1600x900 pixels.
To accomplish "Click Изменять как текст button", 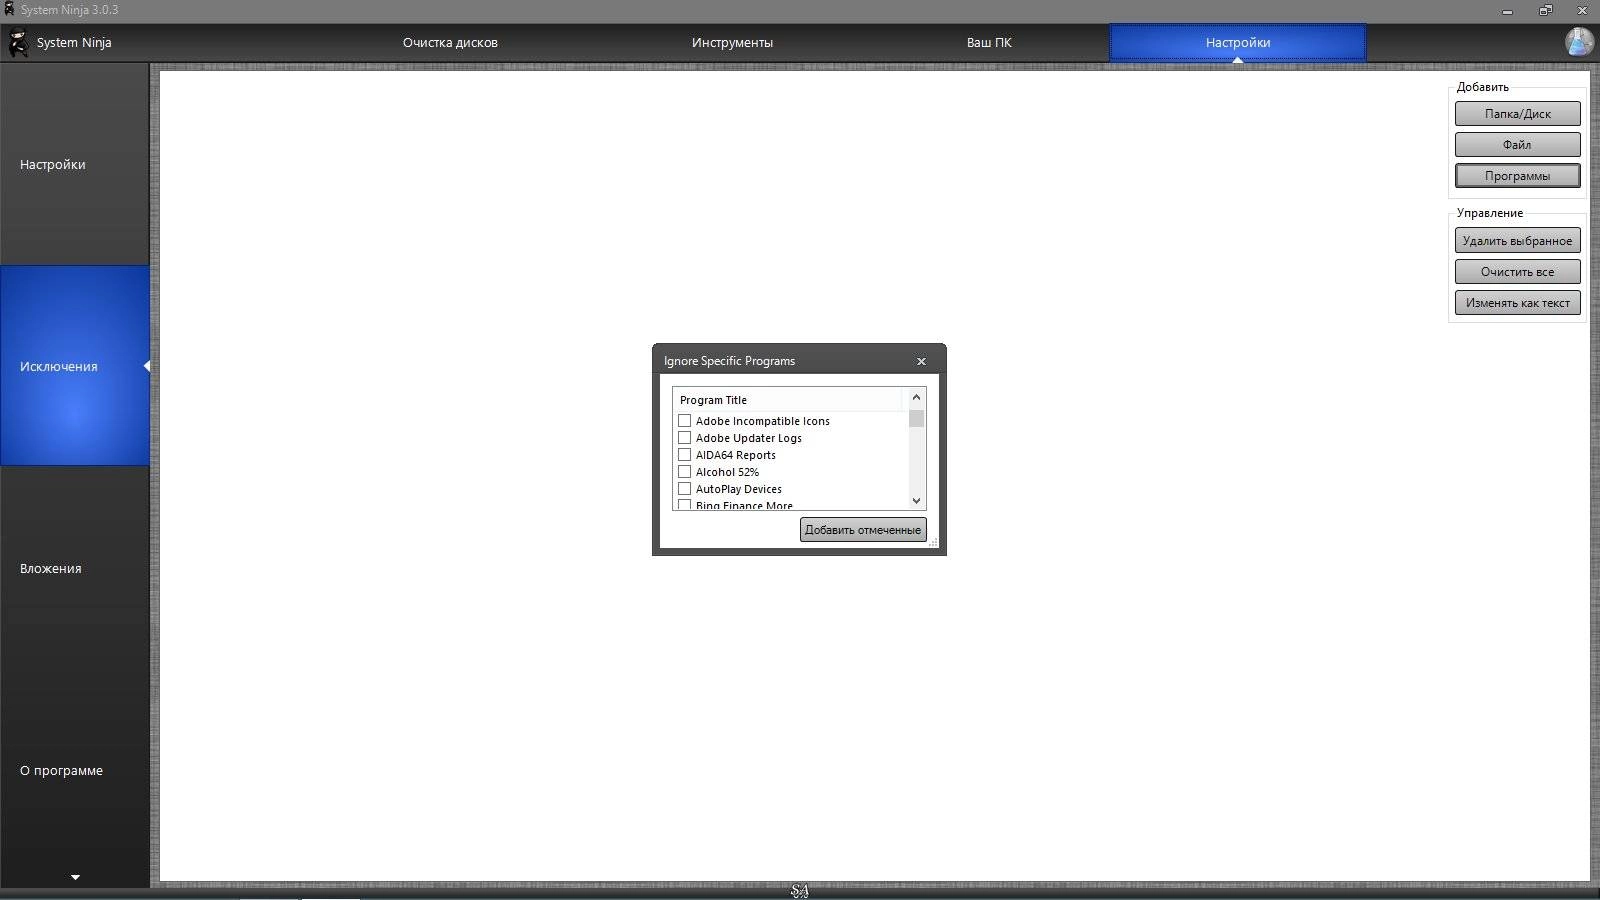I will [1517, 303].
